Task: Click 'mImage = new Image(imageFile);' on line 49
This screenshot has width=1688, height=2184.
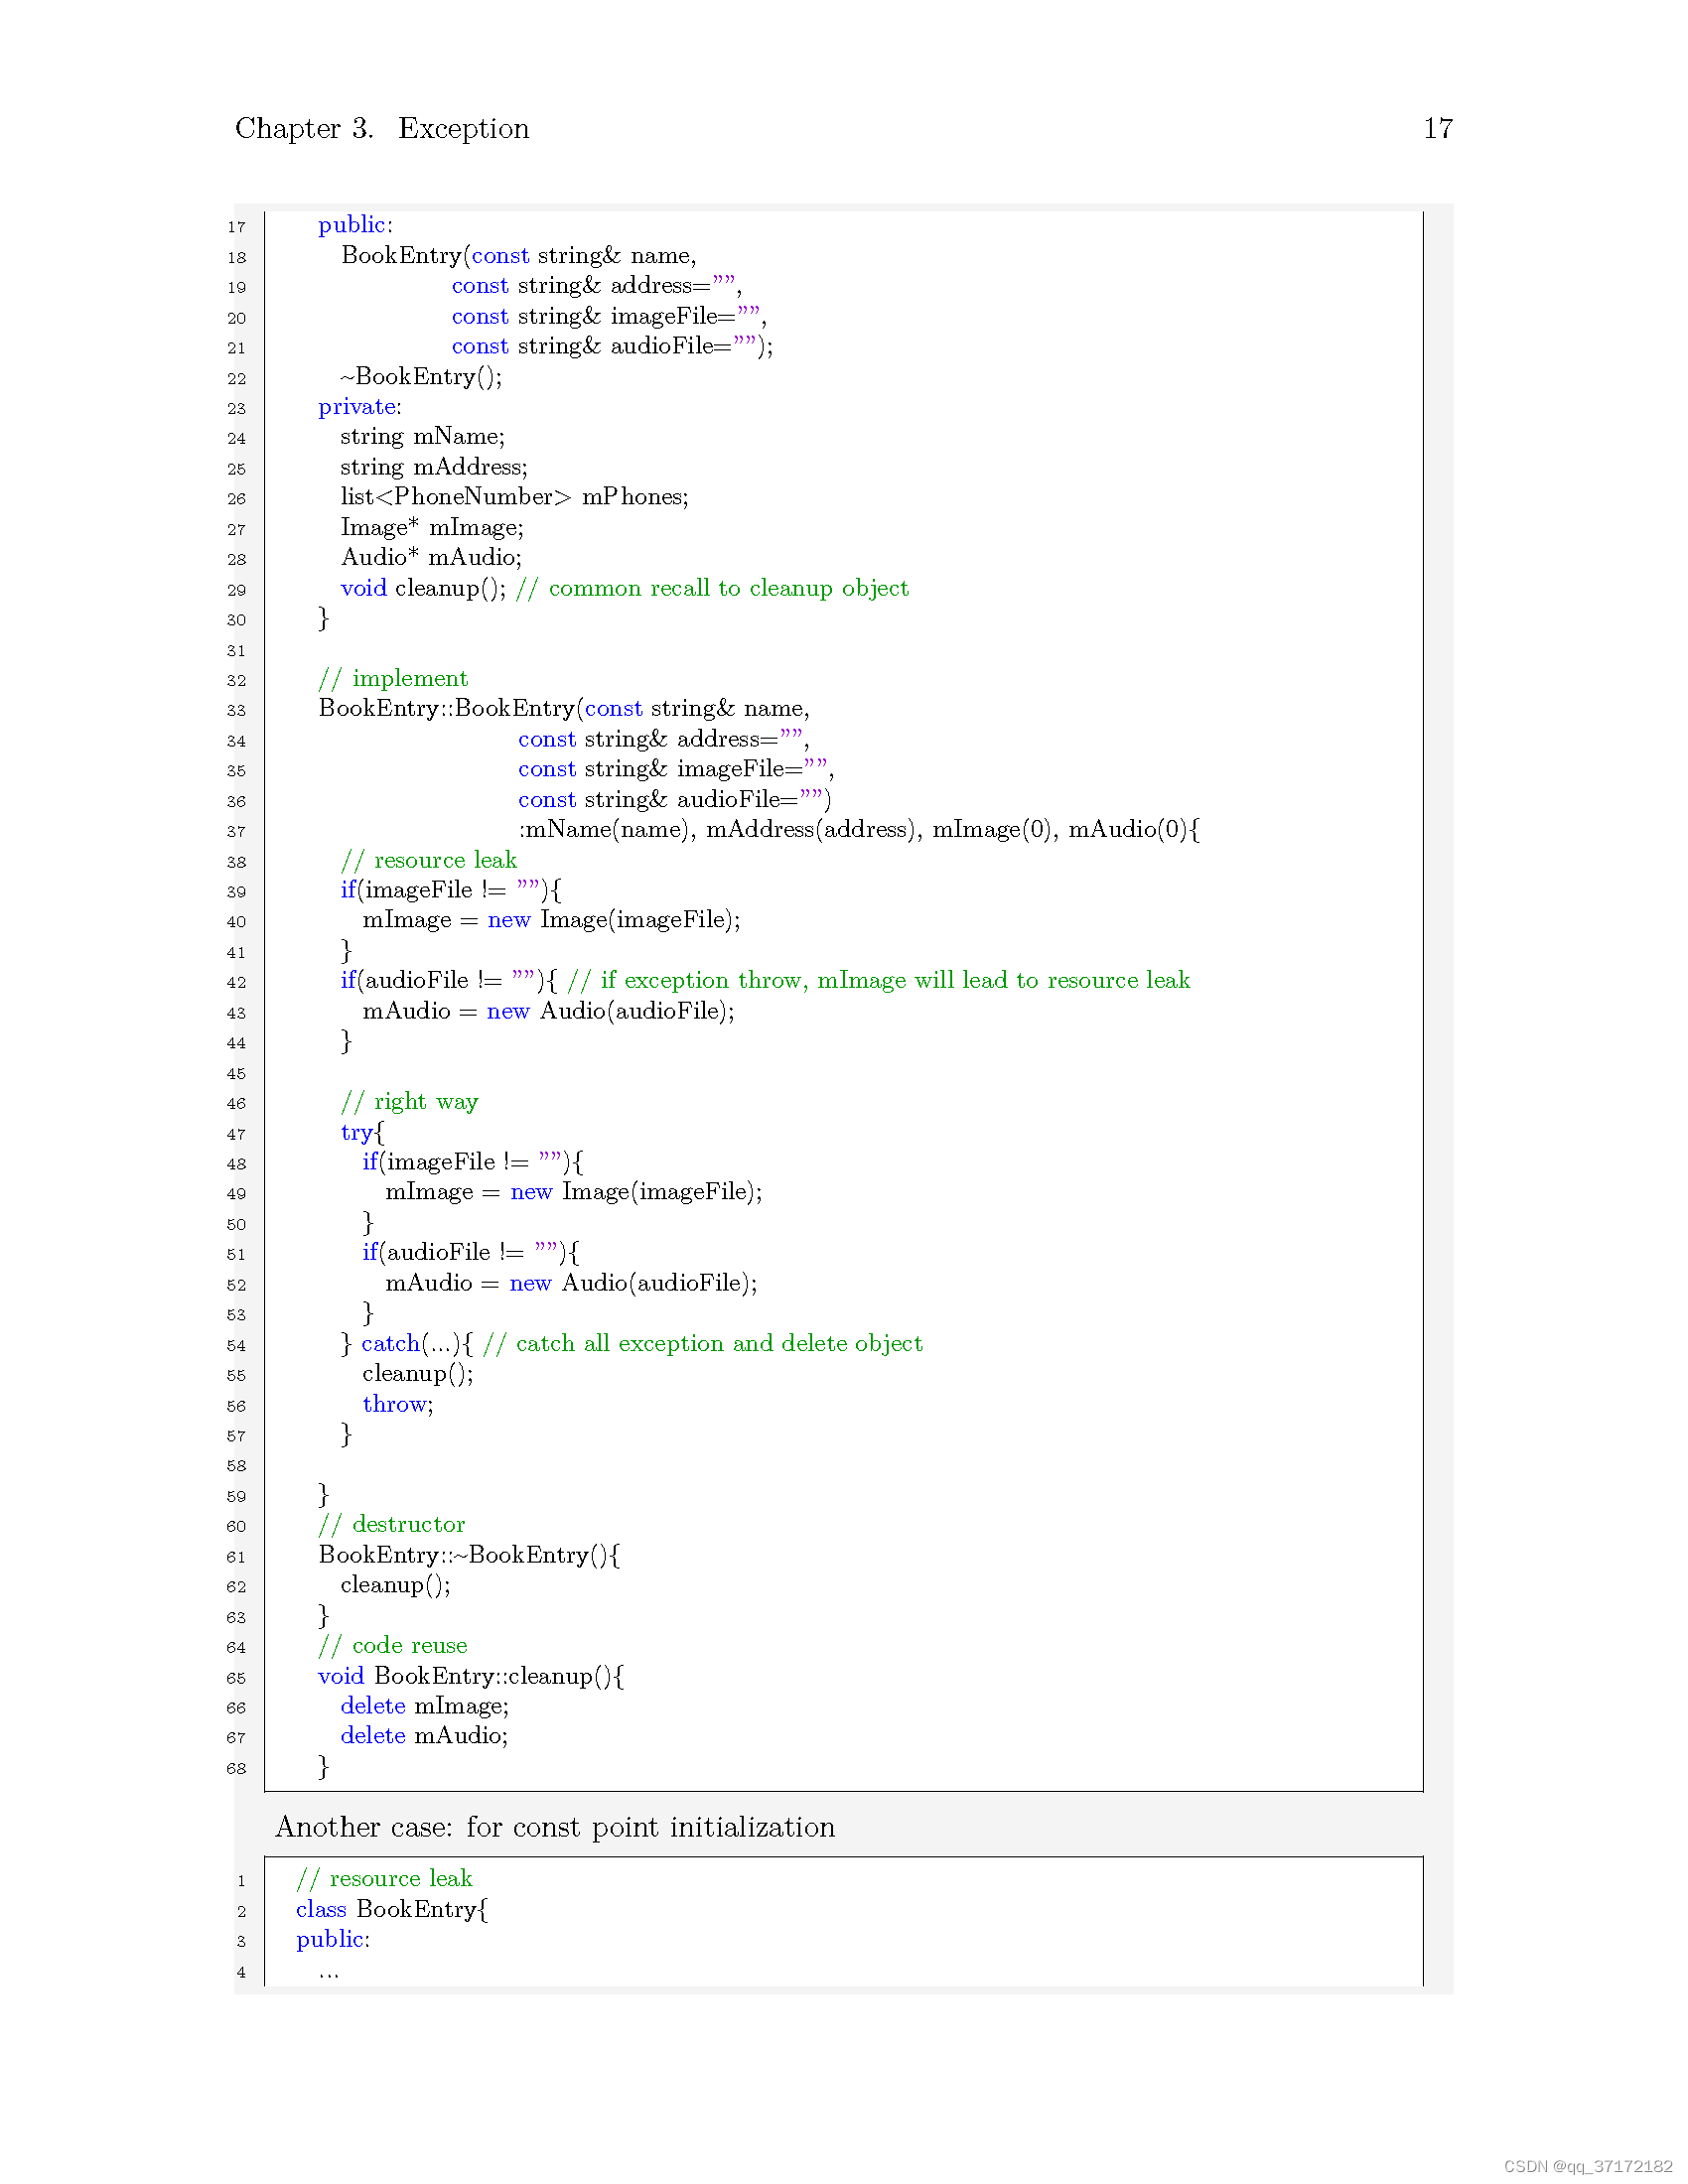Action: click(574, 1192)
